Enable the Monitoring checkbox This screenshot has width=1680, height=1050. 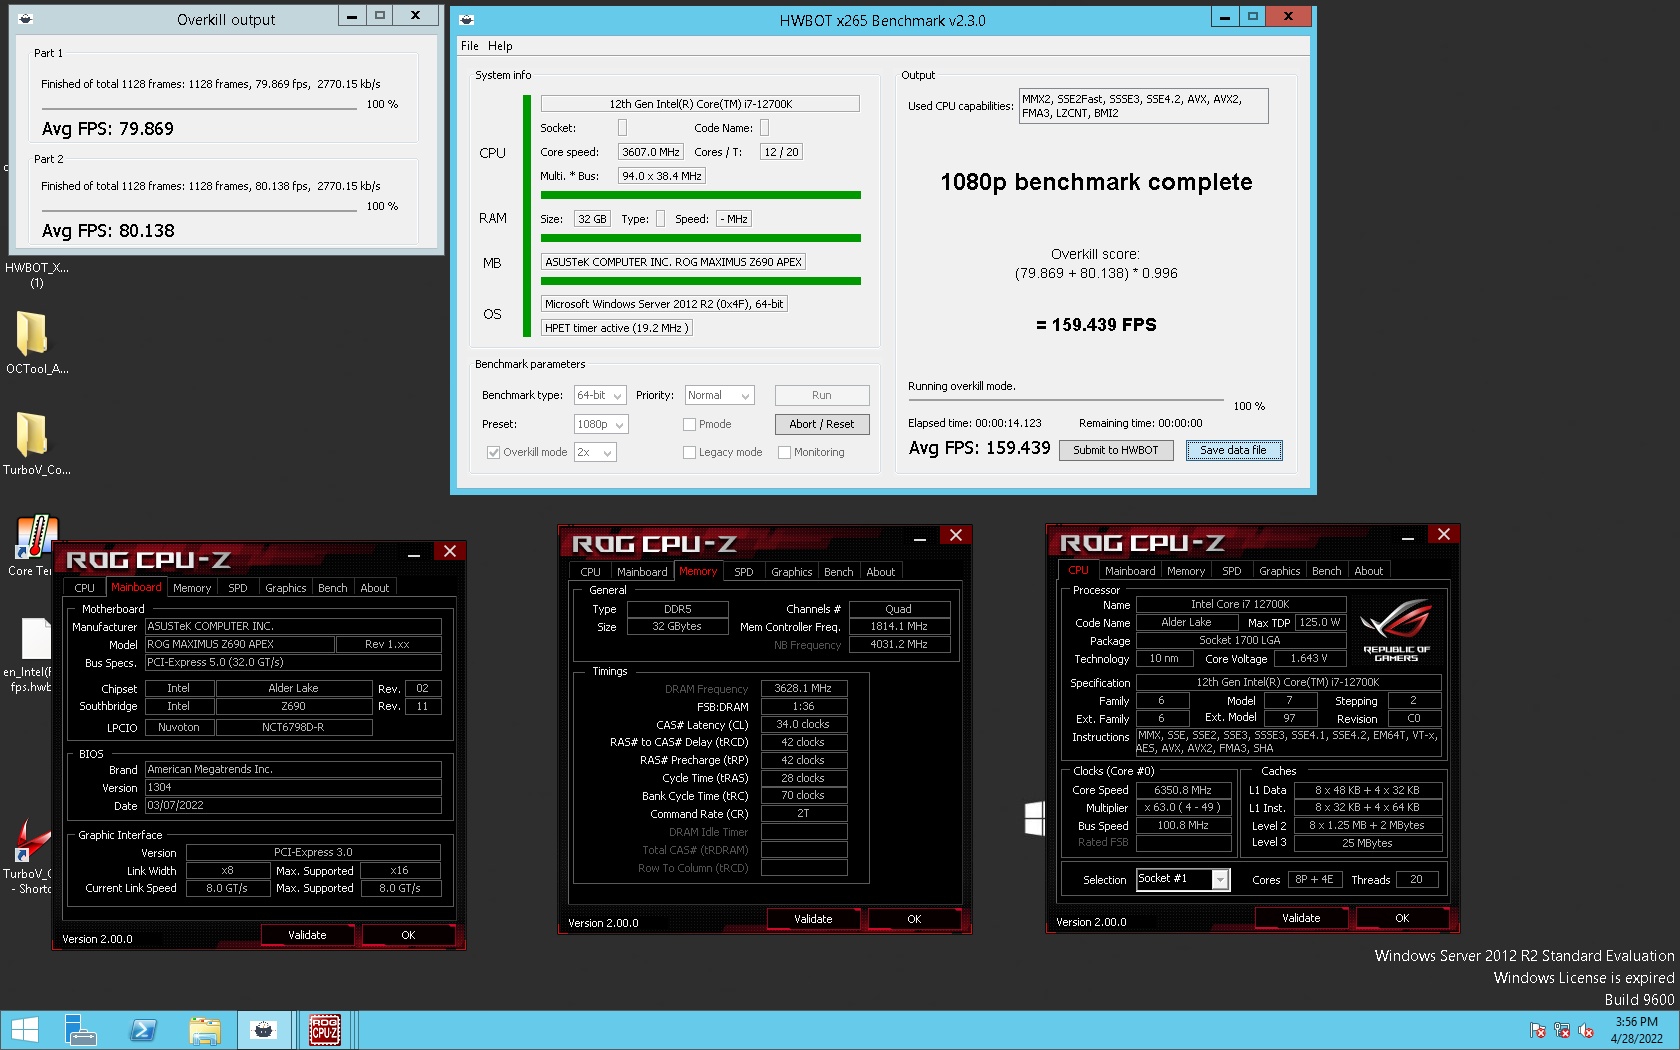[784, 452]
